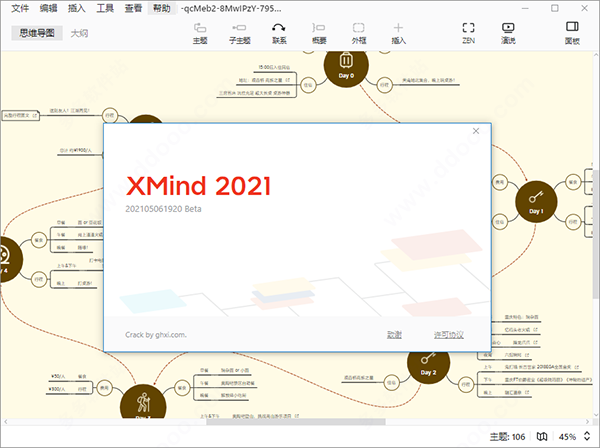Click the circular 行程 node below-left of Day 4
Viewport: 600px width, 448px height.
click(x=39, y=279)
